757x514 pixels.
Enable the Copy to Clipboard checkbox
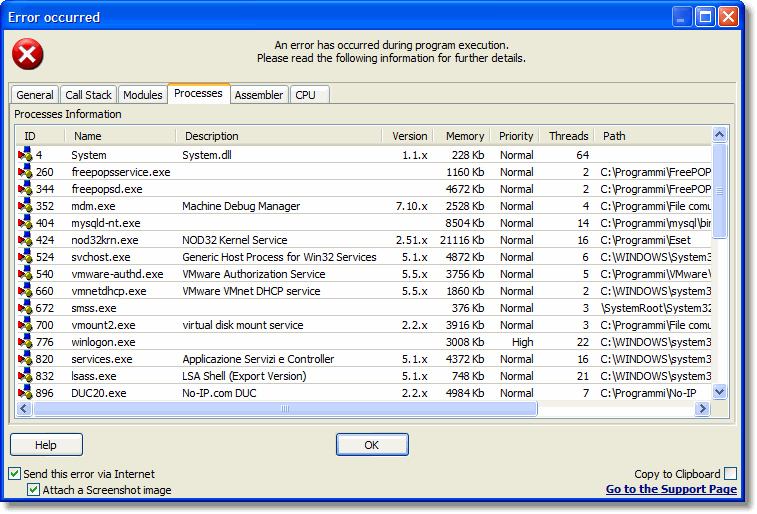(x=731, y=473)
